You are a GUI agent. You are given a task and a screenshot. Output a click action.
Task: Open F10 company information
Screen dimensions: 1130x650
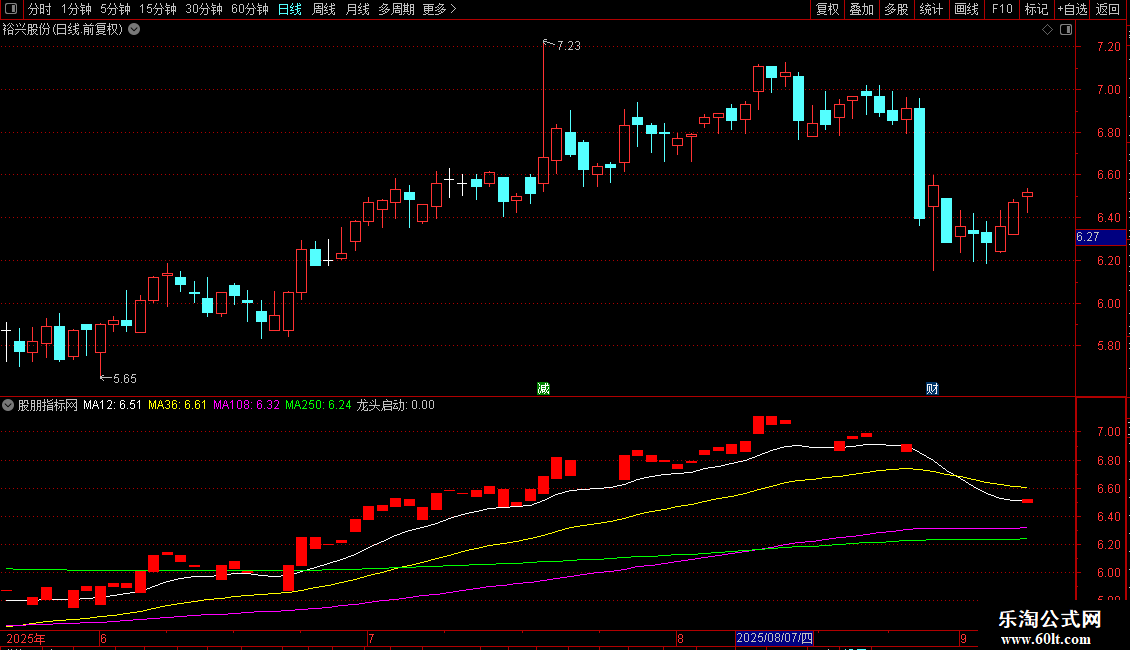pyautogui.click(x=1002, y=9)
